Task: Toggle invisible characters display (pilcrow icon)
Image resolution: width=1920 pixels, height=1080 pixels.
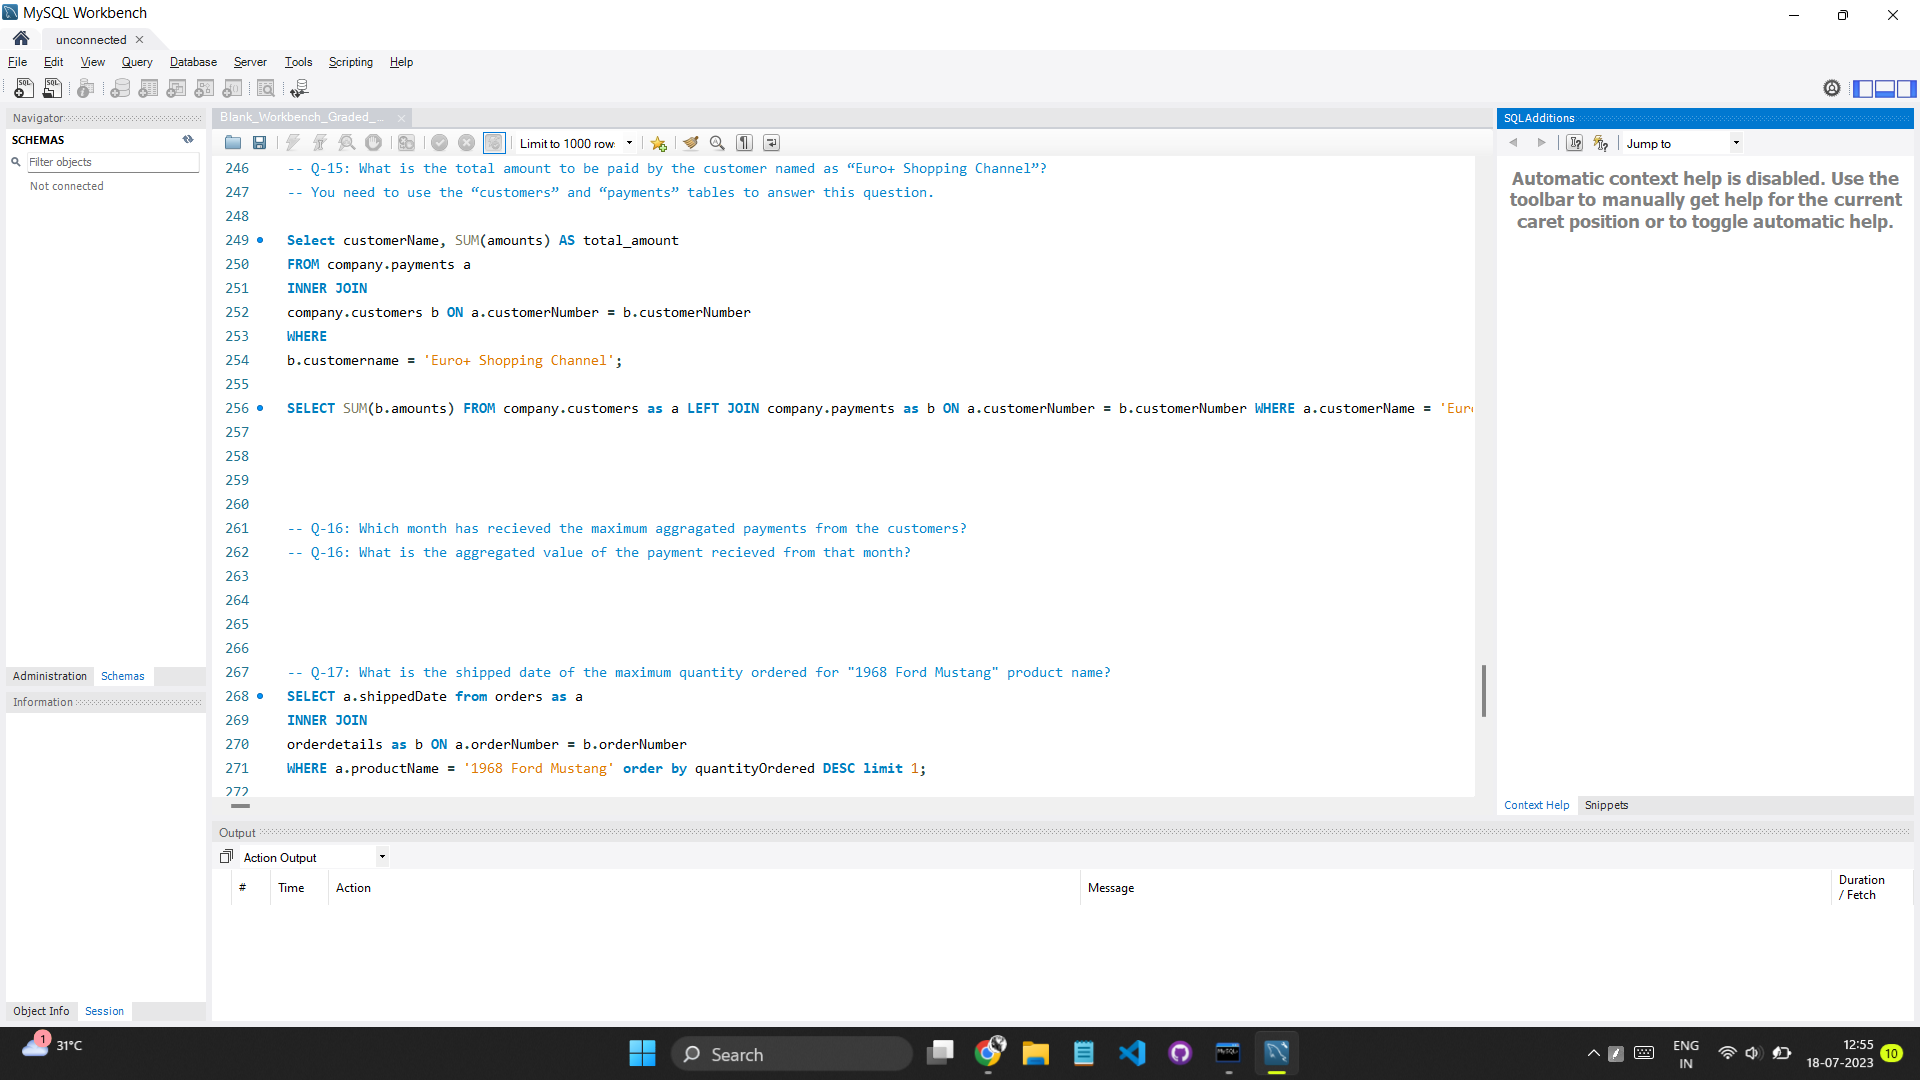Action: [744, 143]
